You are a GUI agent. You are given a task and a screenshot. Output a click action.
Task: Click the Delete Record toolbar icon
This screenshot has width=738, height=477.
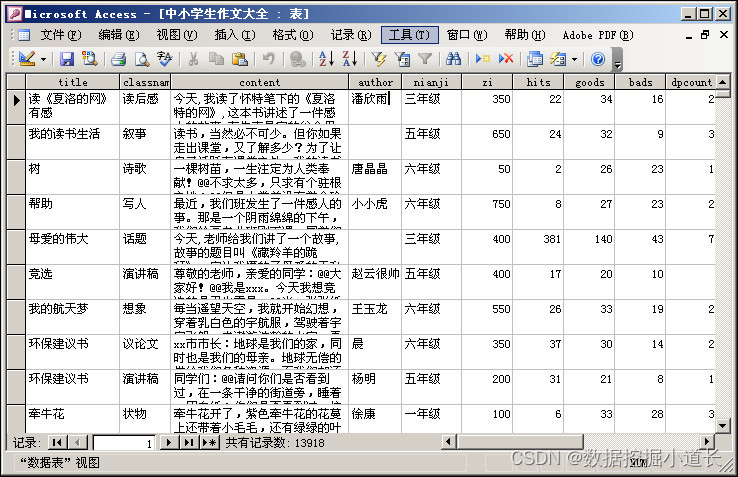(506, 59)
